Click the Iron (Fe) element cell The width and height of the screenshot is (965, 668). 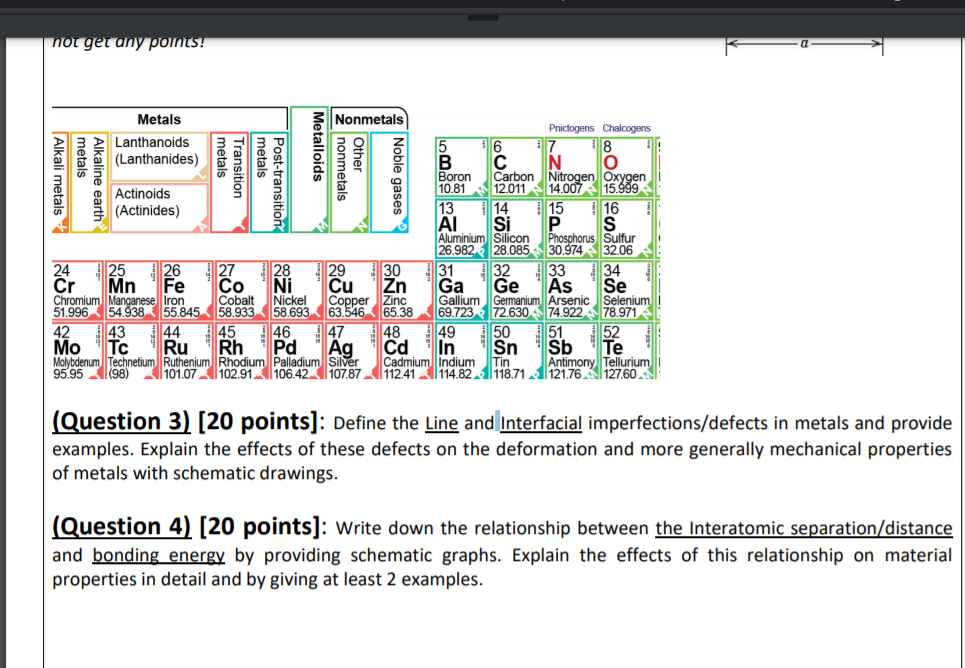(x=187, y=291)
